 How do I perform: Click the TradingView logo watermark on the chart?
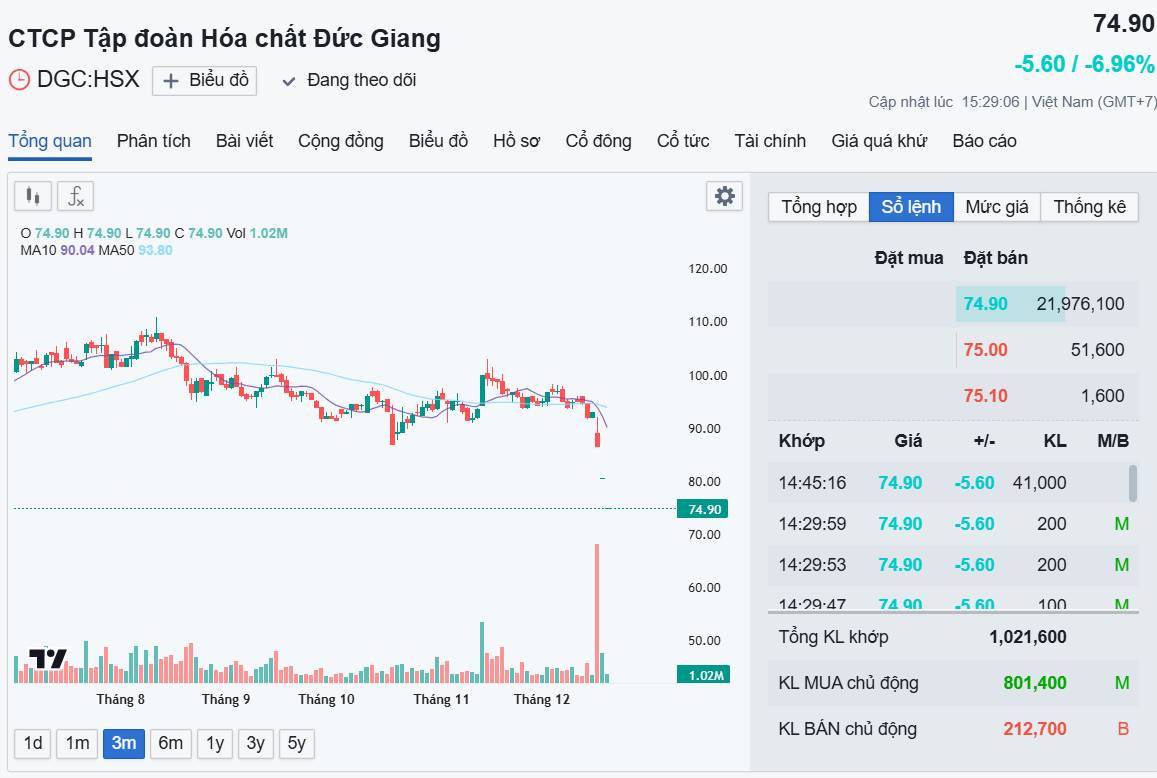[47, 657]
